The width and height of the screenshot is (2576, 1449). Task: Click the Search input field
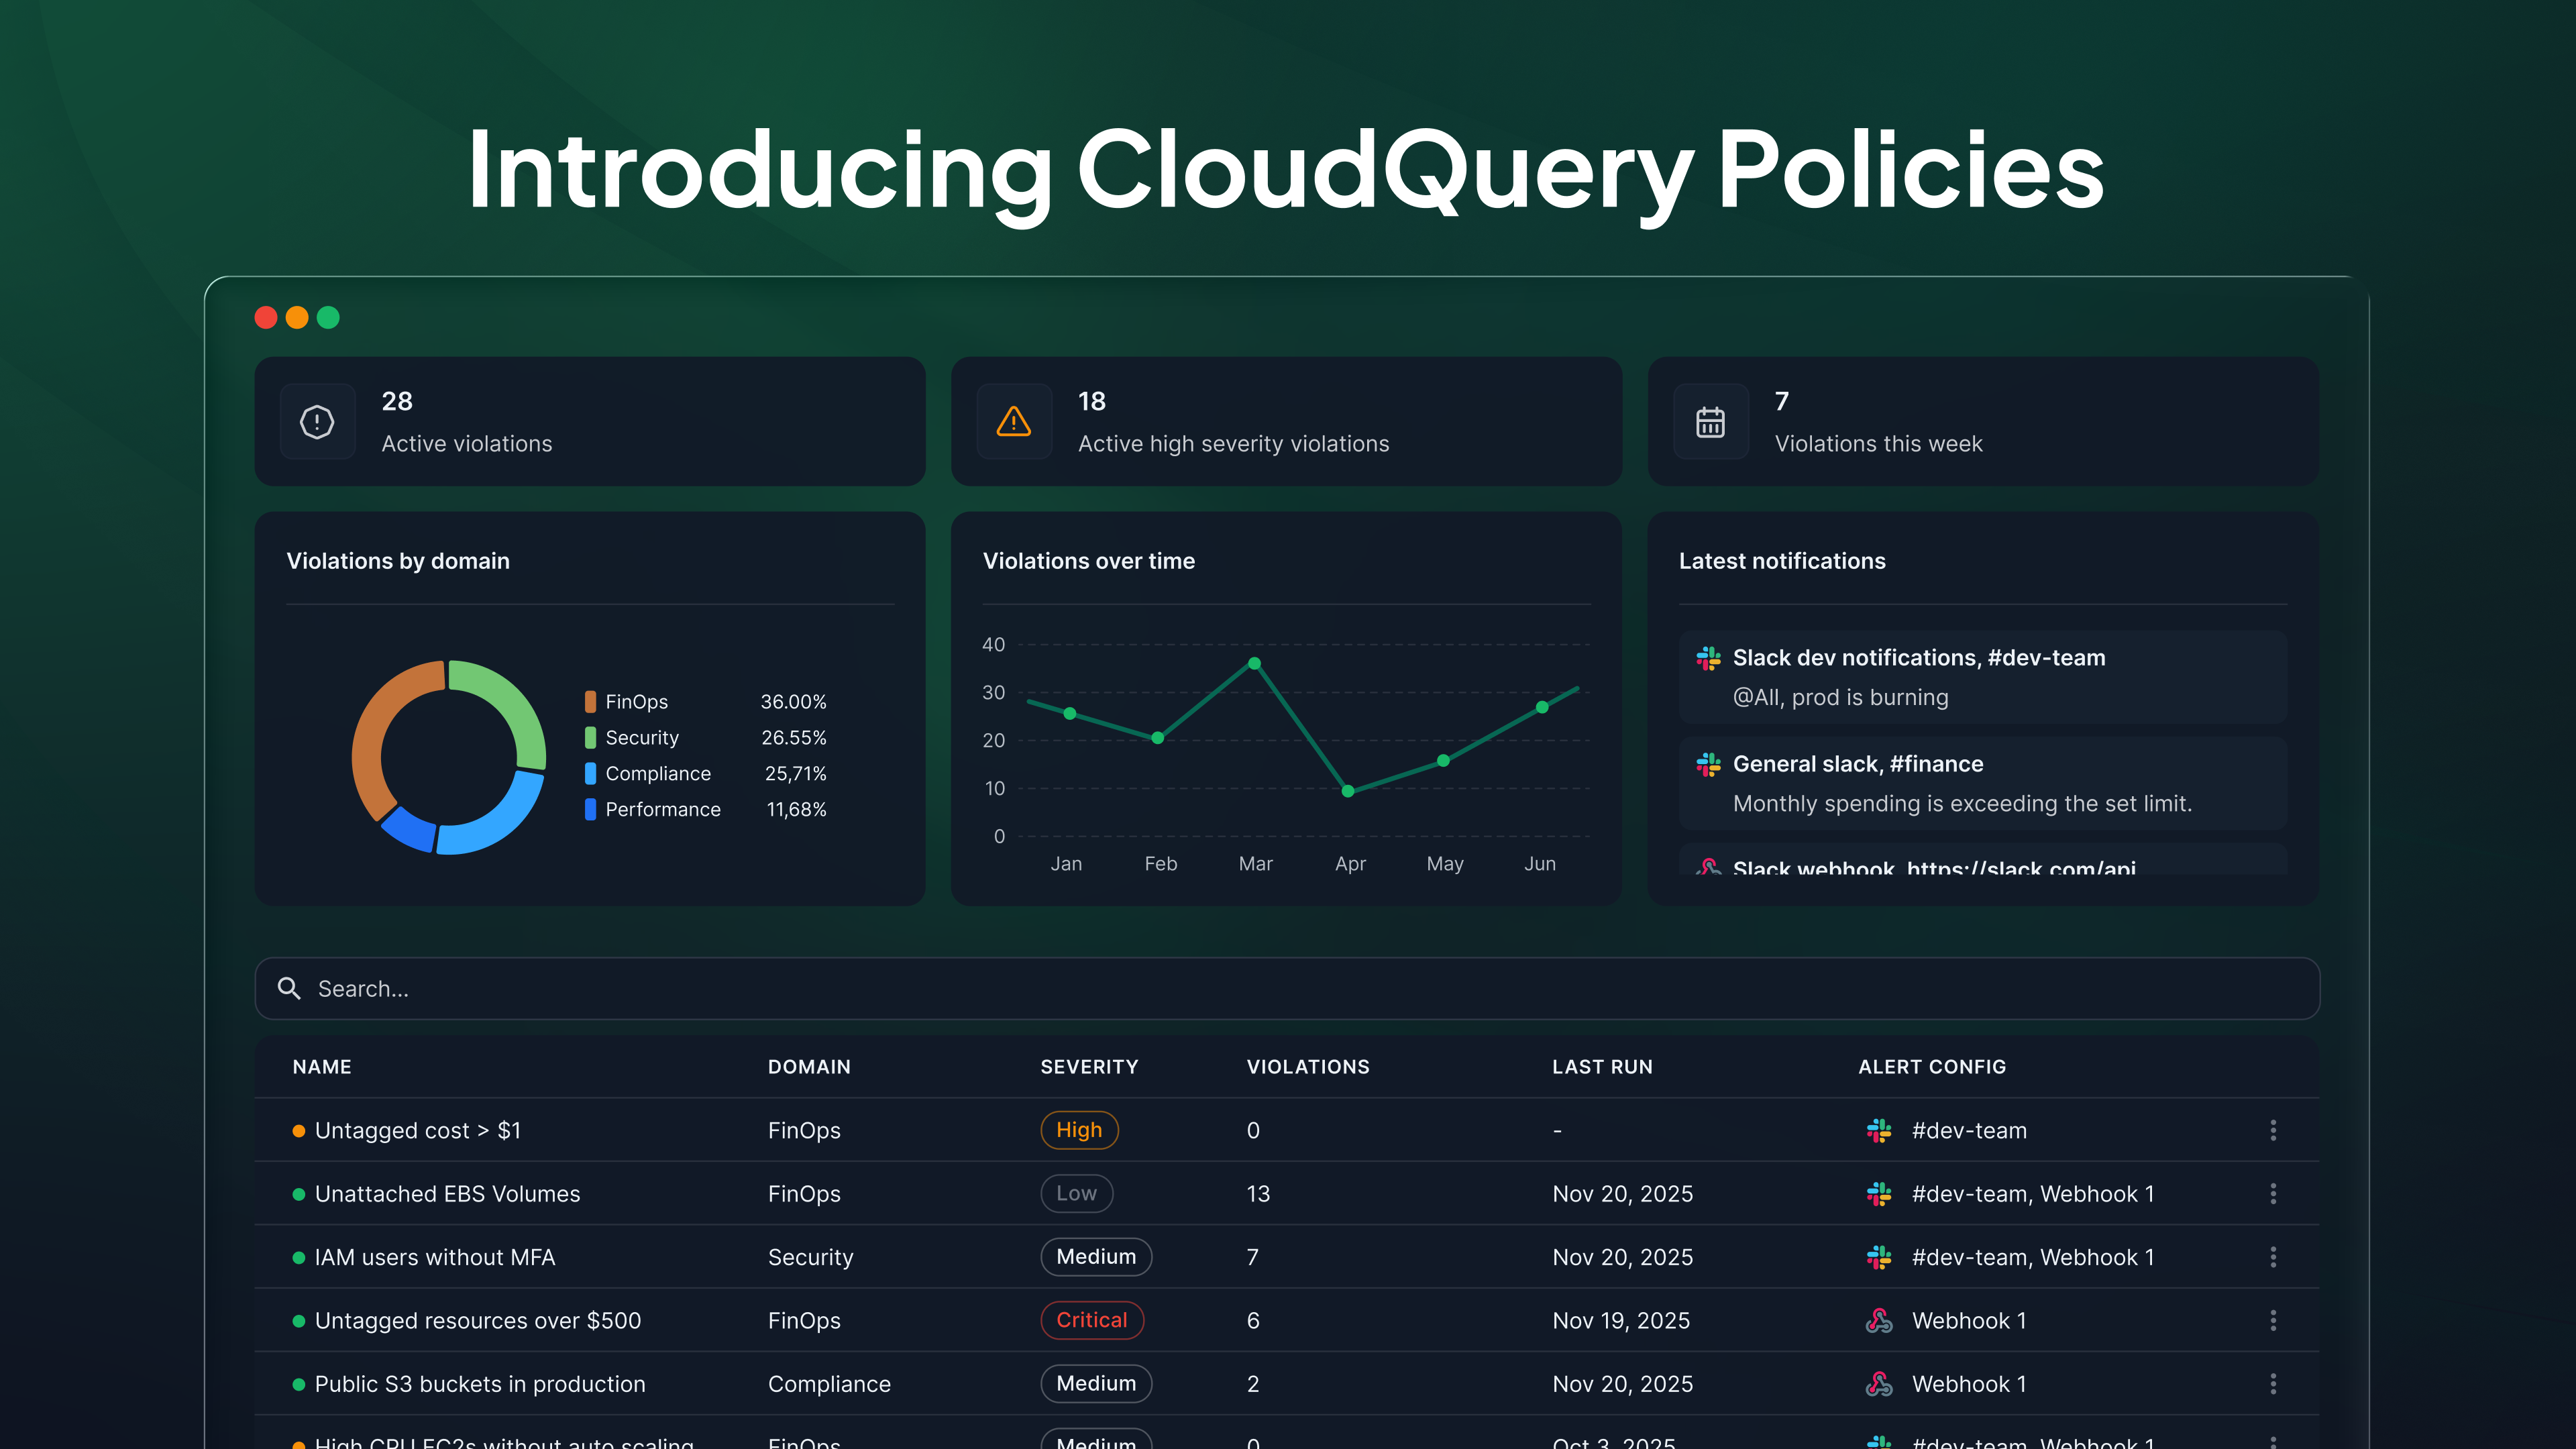[1287, 988]
